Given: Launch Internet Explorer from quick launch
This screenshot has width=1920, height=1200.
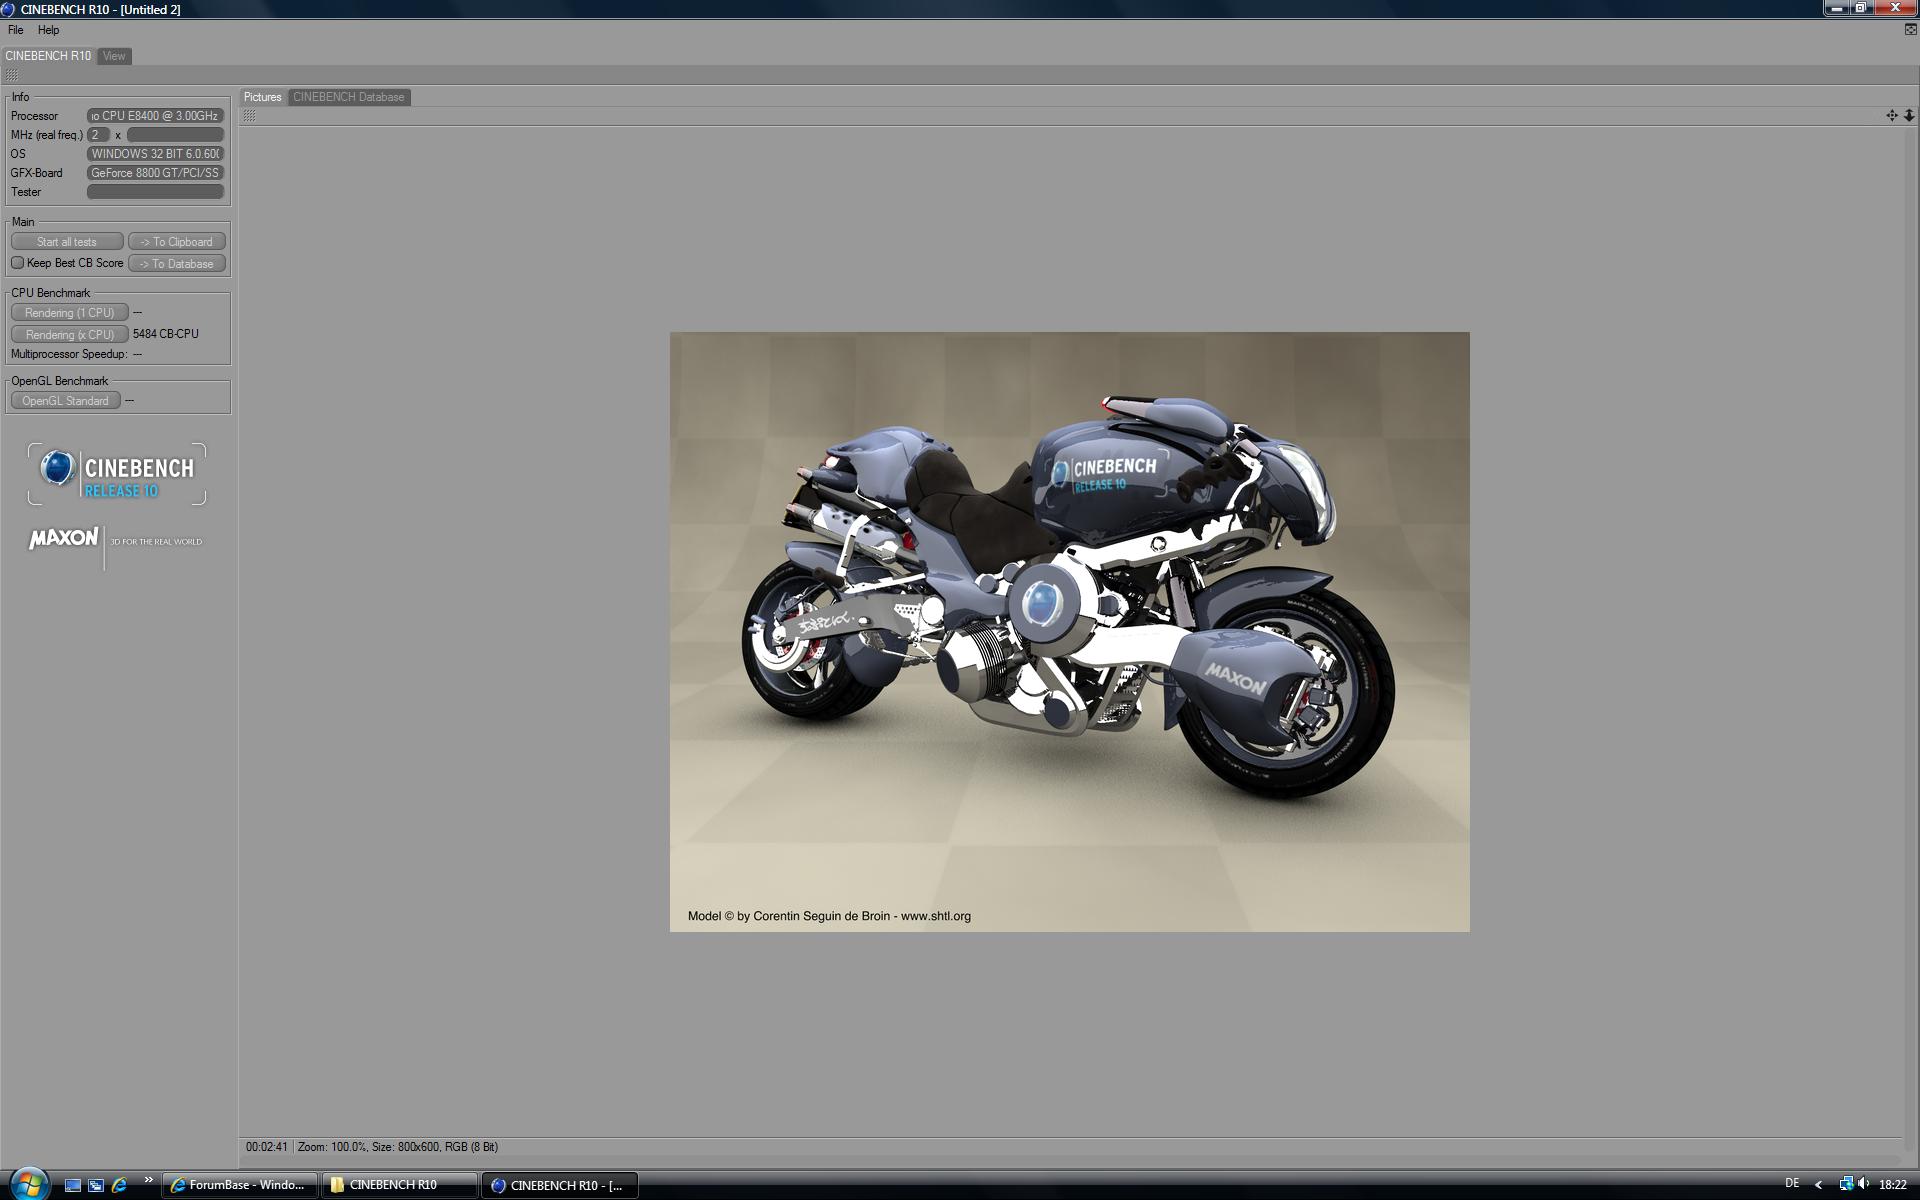Looking at the screenshot, I should point(120,1185).
